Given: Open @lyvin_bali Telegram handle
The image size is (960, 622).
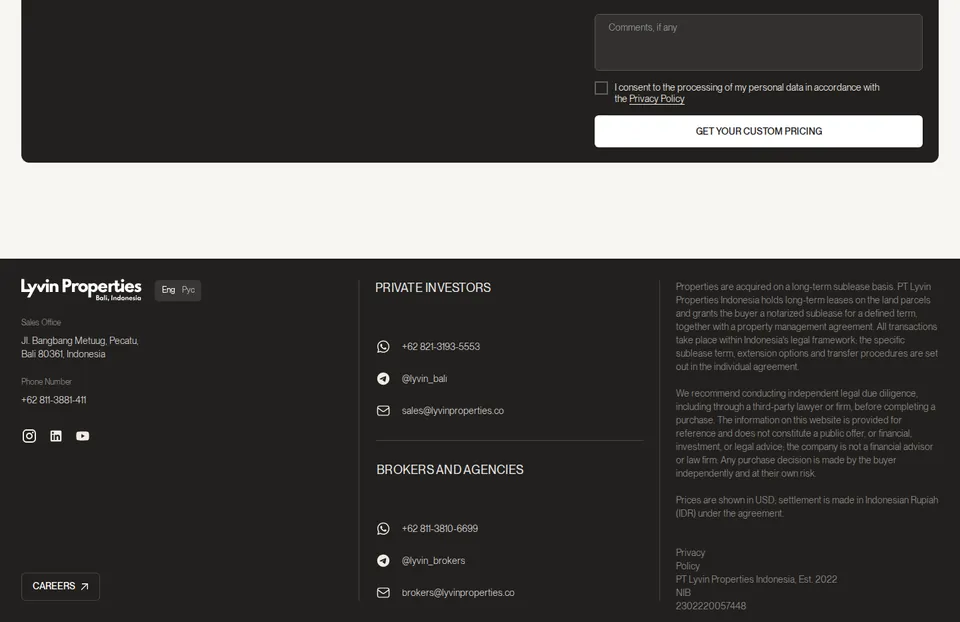Looking at the screenshot, I should [x=424, y=379].
